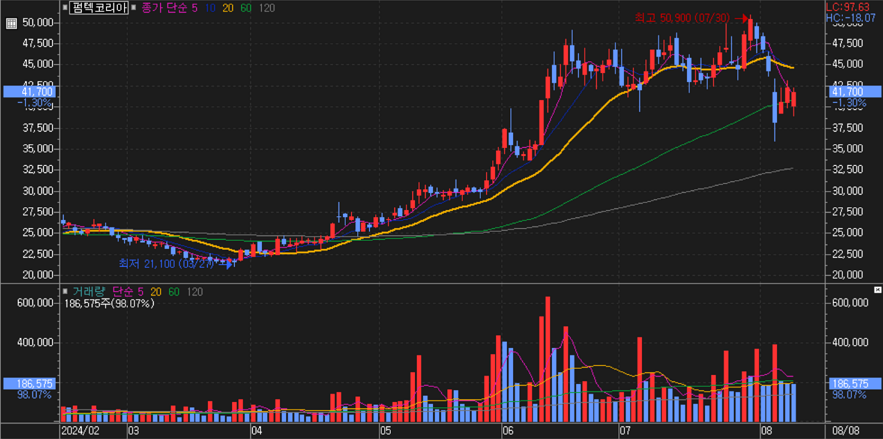Click the small square marker before 종가 단순
Viewport: 883px width, 439px height.
136,8
